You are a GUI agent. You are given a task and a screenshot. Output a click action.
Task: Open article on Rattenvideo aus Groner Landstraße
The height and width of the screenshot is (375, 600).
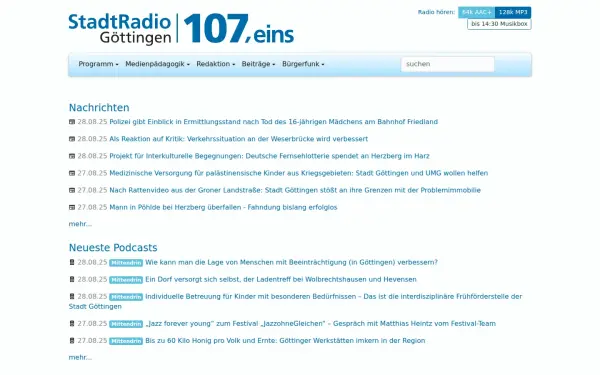pyautogui.click(x=295, y=191)
